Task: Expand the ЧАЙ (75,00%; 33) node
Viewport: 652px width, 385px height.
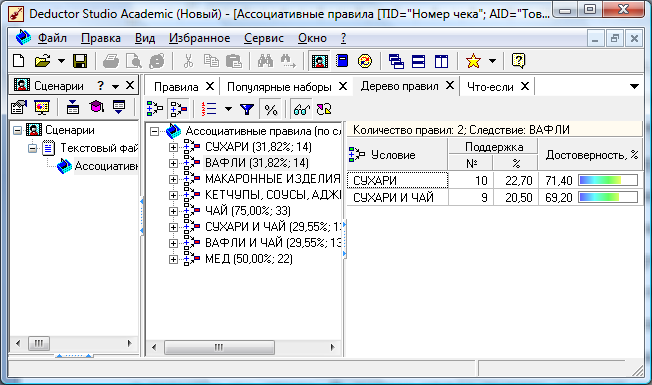Action: coord(173,211)
